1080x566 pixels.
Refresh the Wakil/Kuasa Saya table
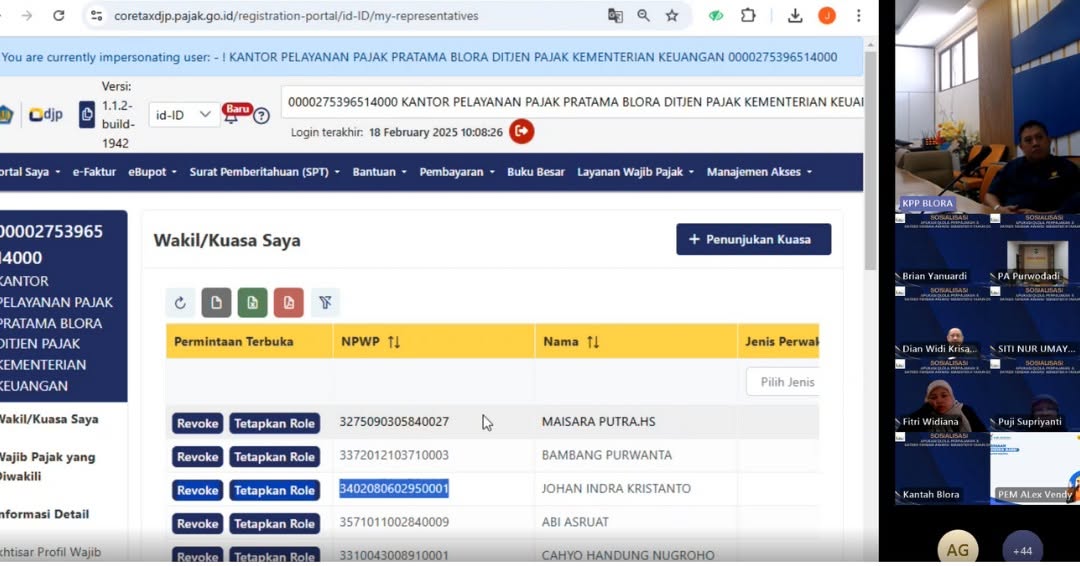coord(180,303)
